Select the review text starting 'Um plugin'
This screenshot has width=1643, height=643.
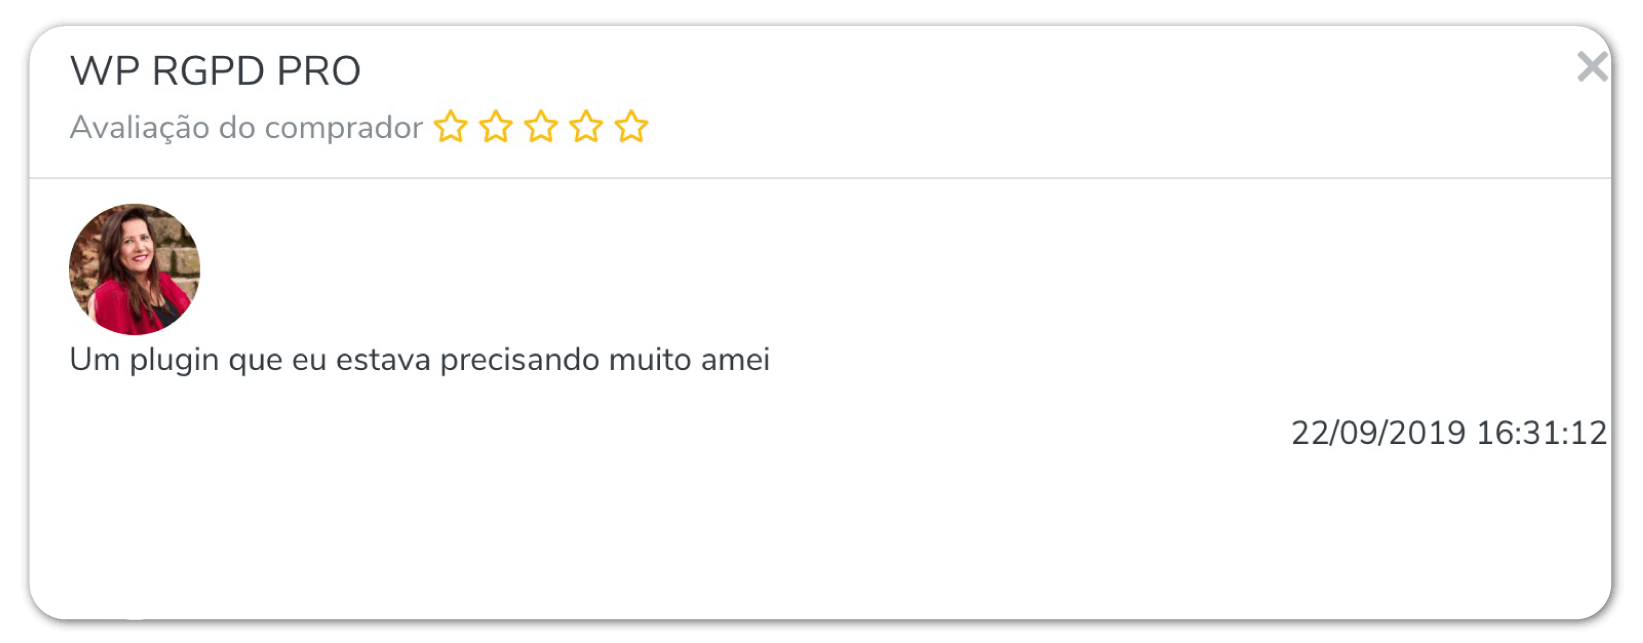[420, 360]
